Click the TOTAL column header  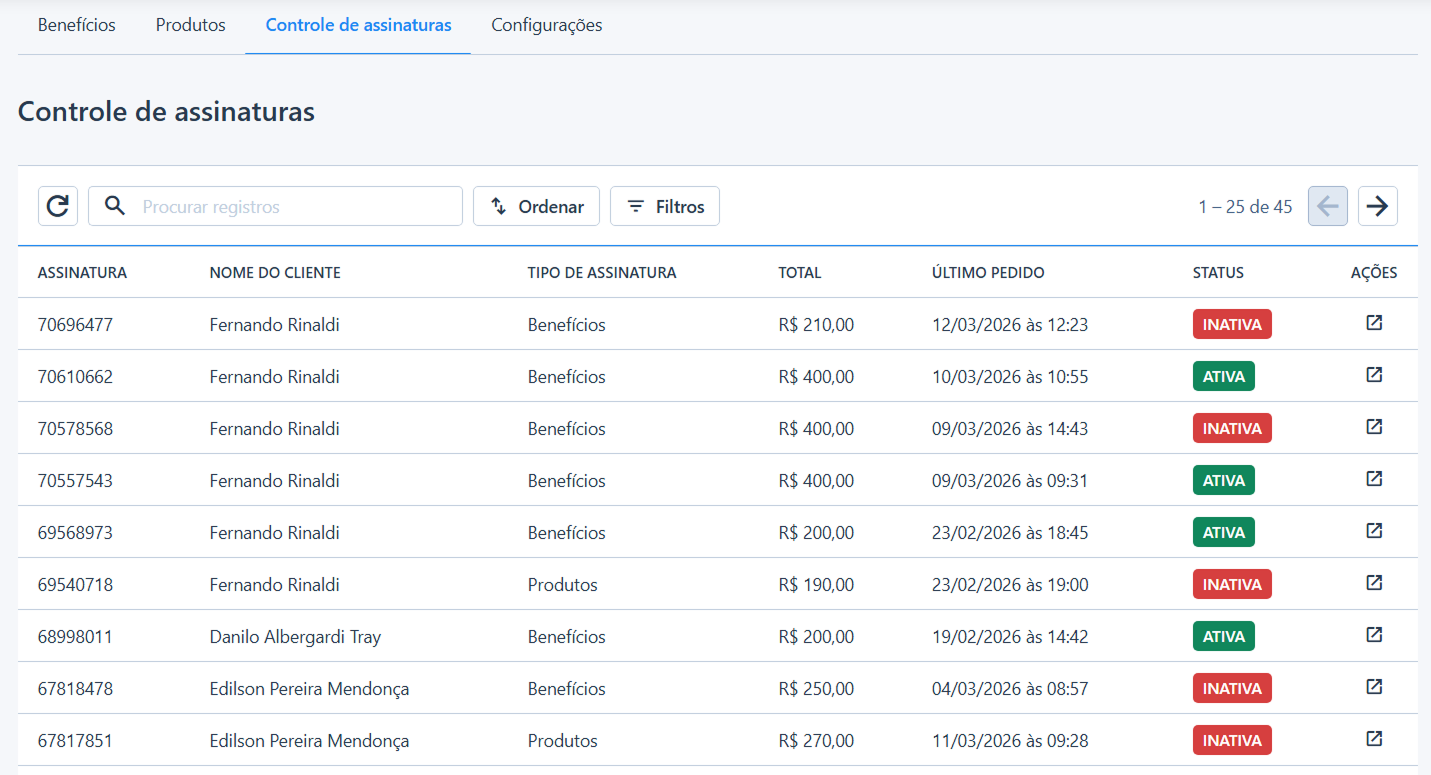[800, 273]
